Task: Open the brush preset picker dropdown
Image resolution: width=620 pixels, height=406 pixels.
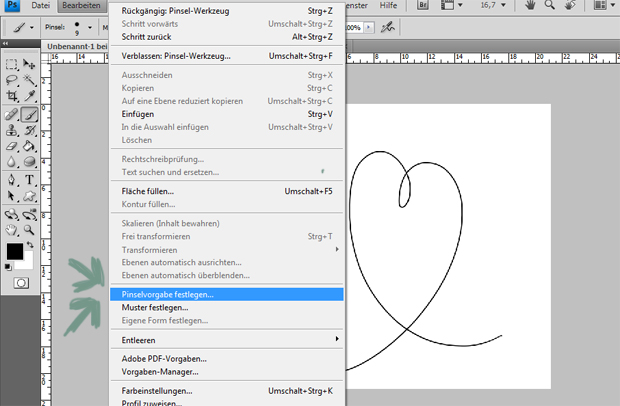Action: [91, 29]
